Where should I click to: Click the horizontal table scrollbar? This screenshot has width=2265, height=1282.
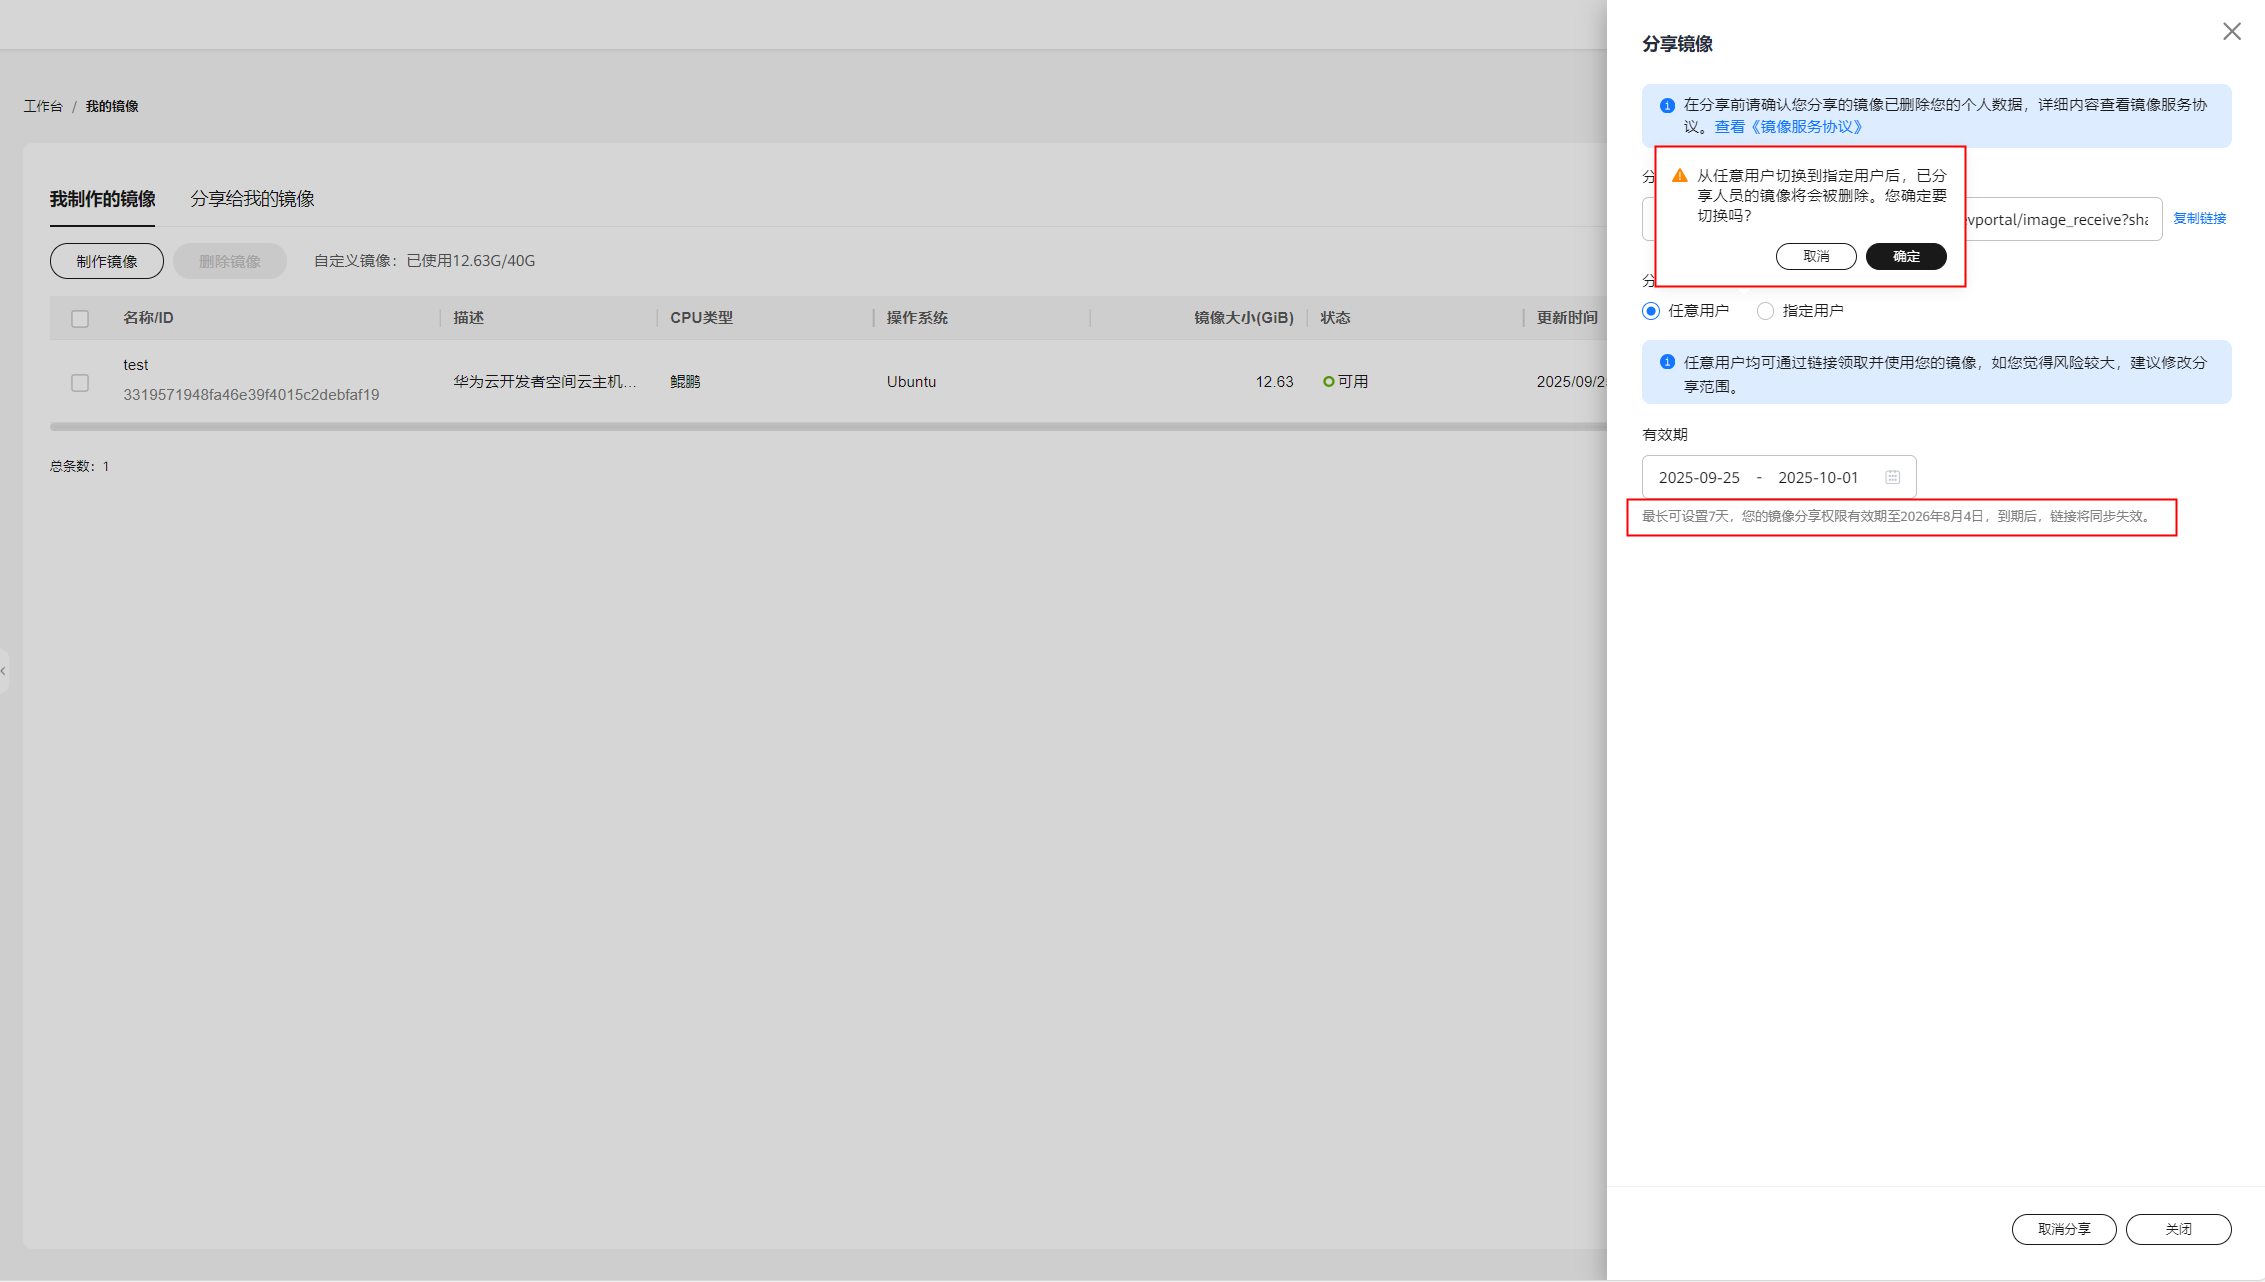point(800,427)
